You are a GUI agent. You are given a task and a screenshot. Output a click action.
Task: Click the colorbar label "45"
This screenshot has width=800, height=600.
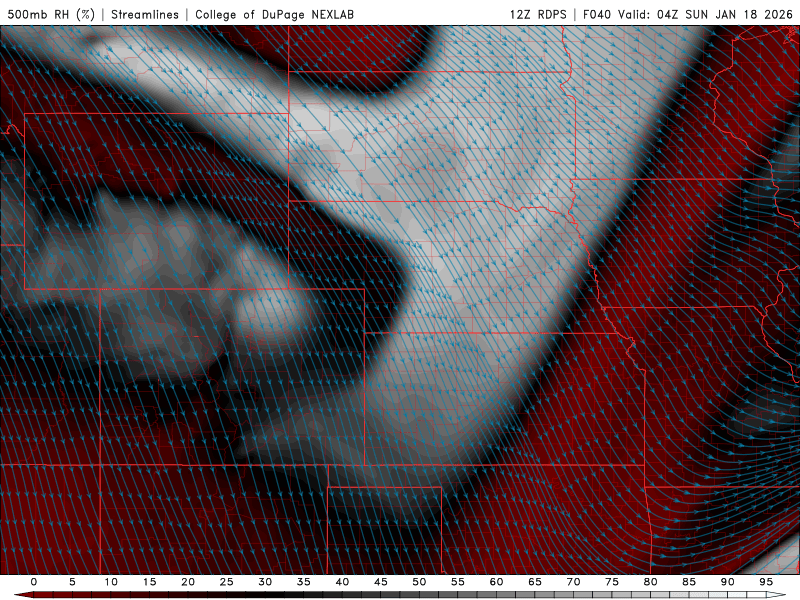click(381, 582)
